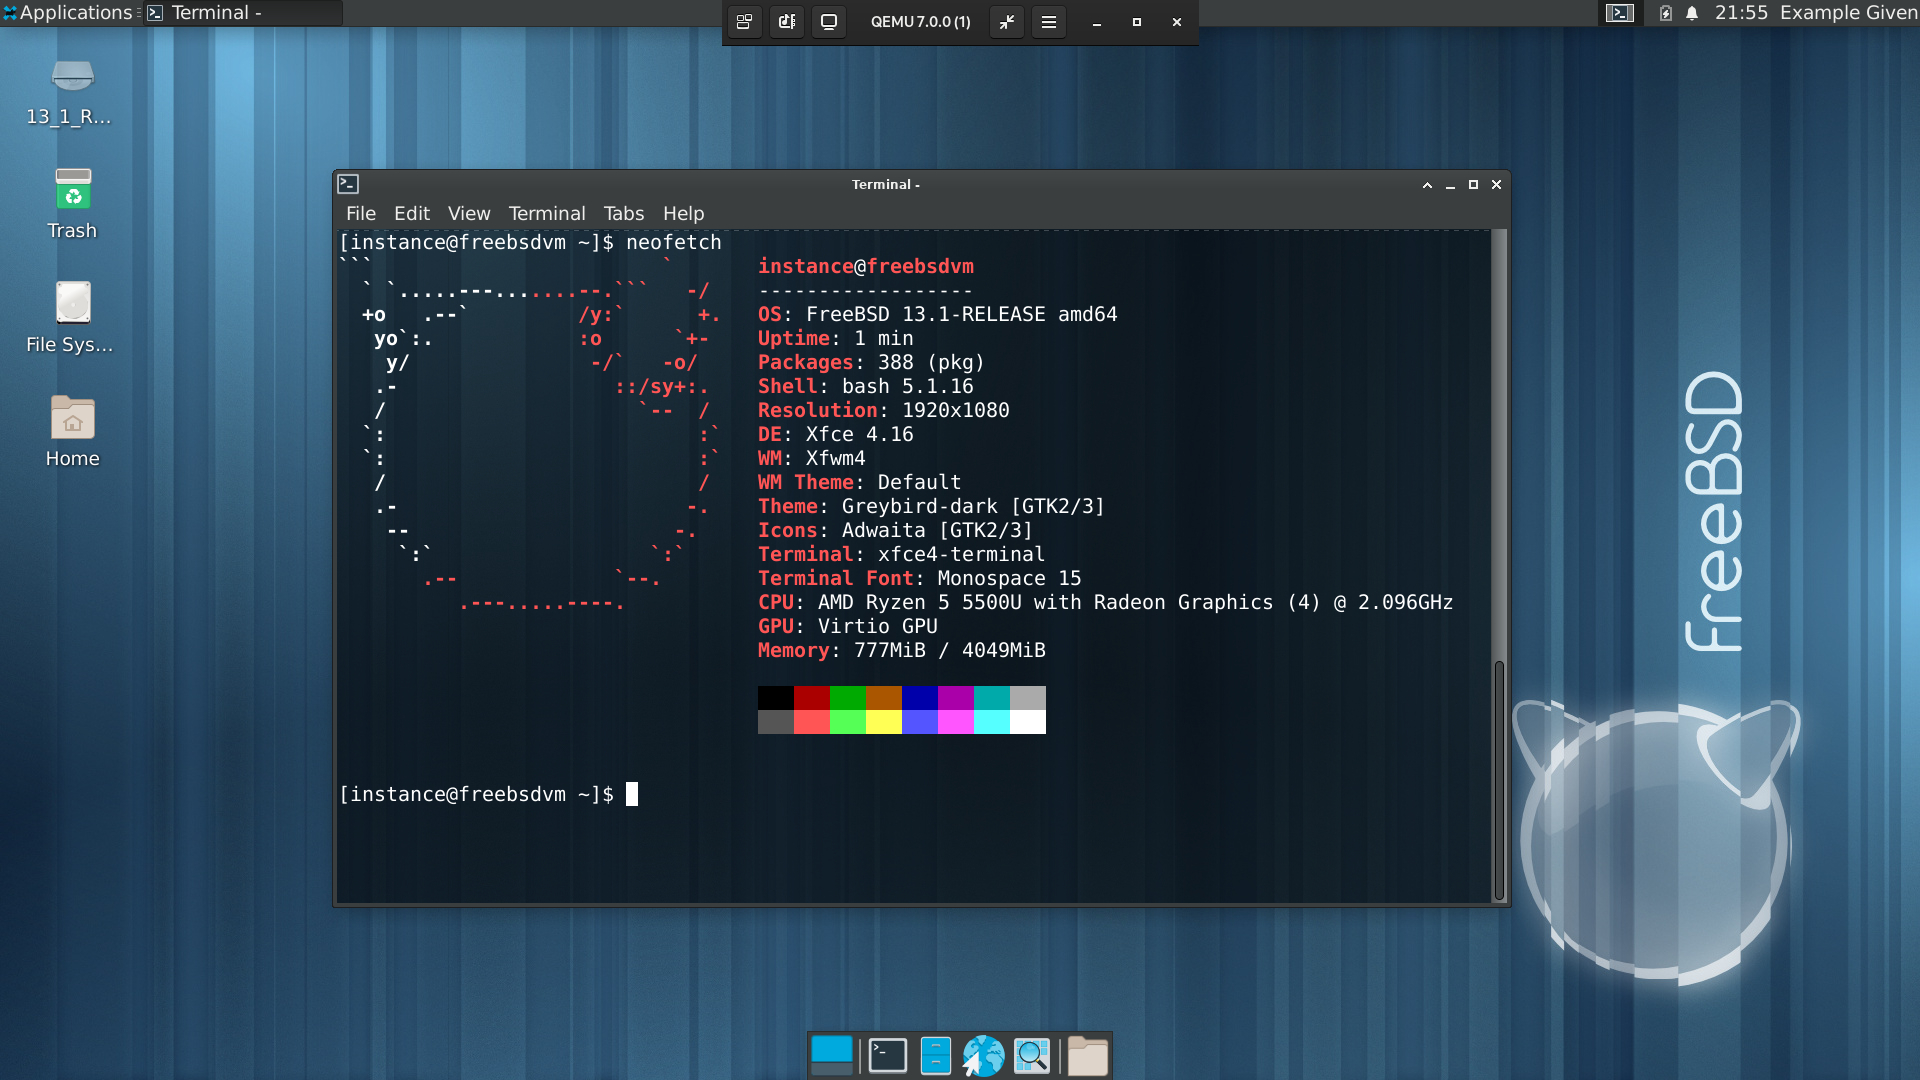Open the Help menu in Terminal
Screen dimensions: 1920x1080
[x=684, y=213]
